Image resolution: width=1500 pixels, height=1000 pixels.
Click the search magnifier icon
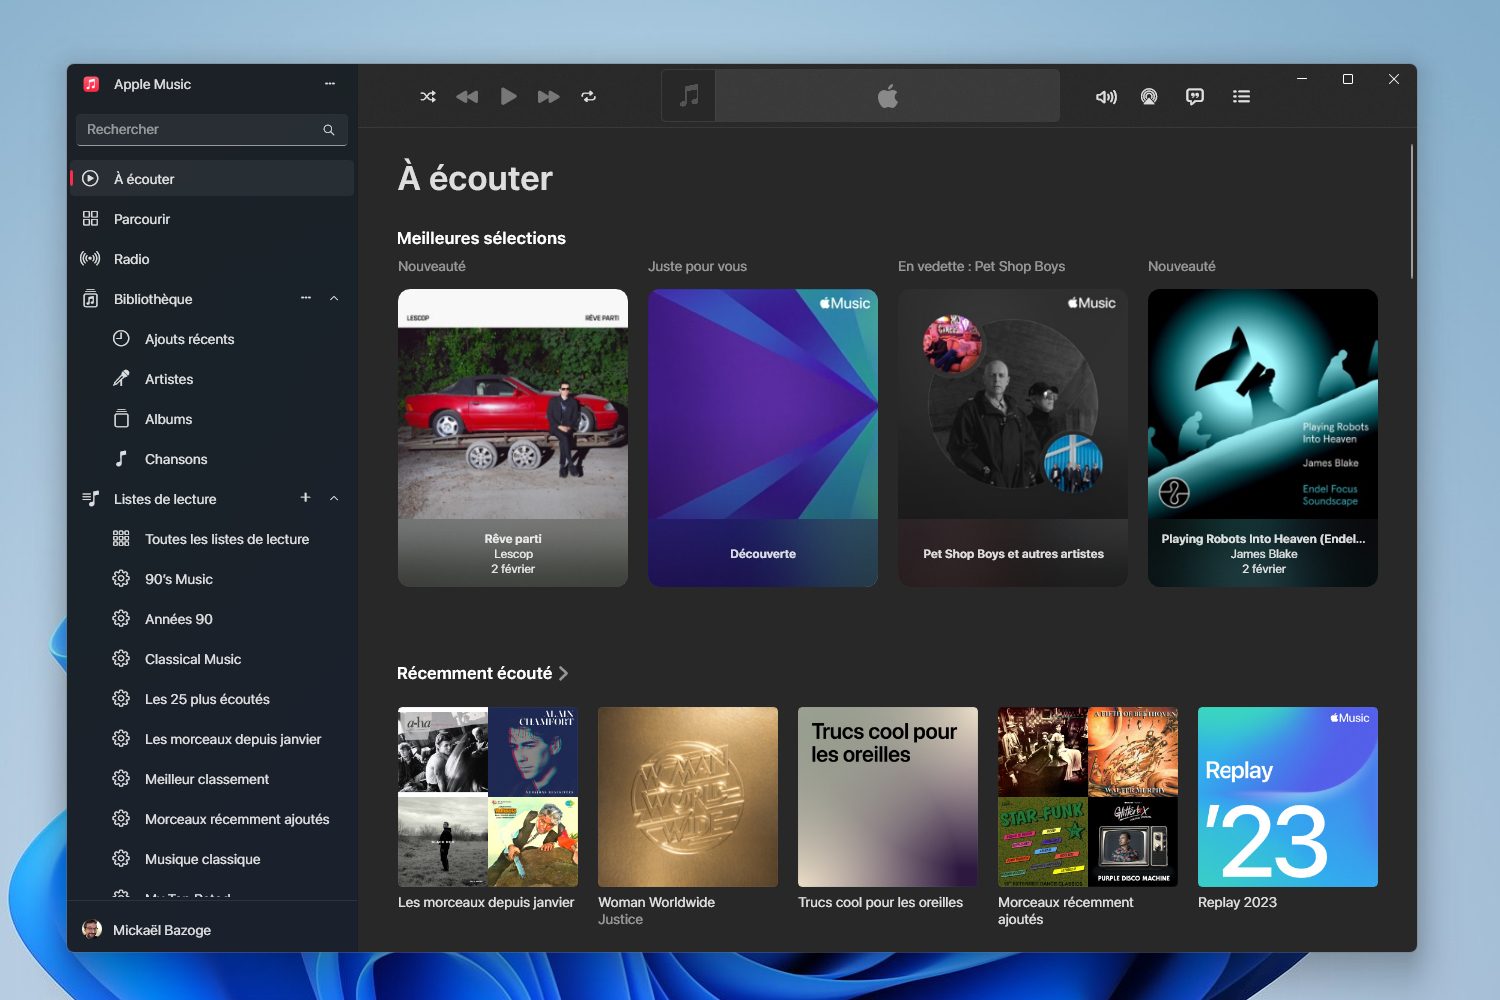pos(328,130)
